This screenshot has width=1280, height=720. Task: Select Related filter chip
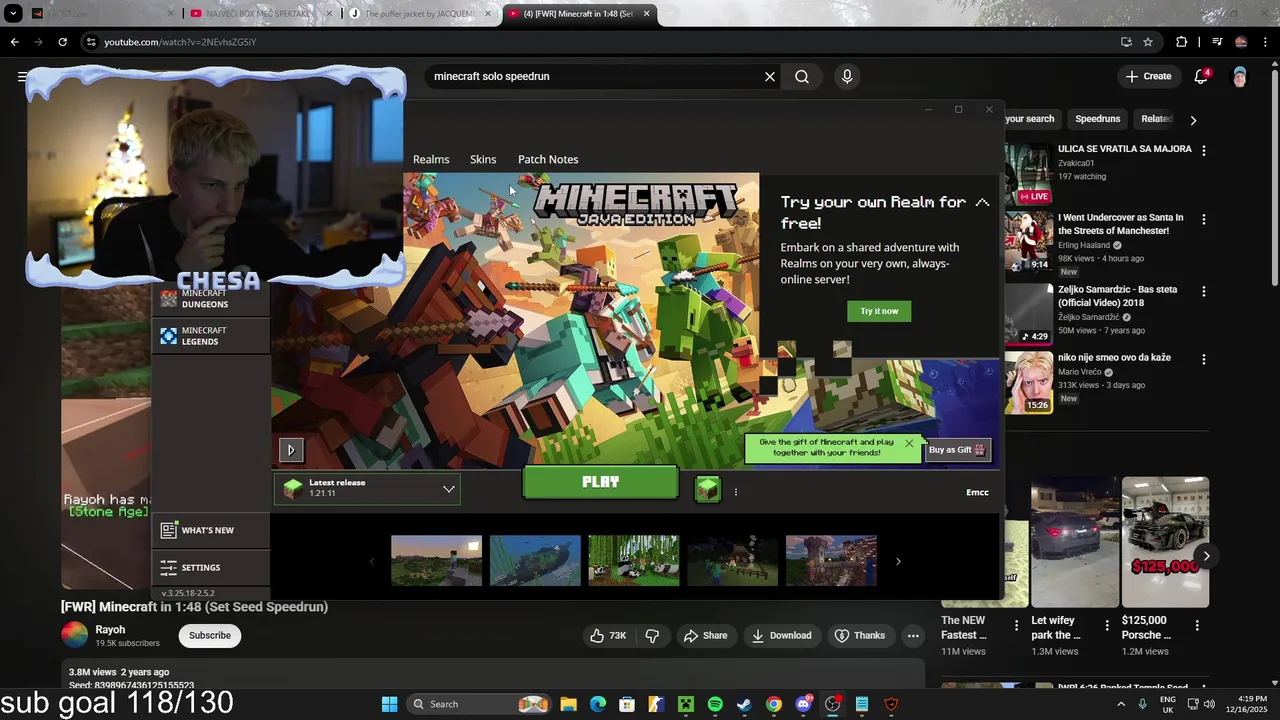pos(1156,119)
